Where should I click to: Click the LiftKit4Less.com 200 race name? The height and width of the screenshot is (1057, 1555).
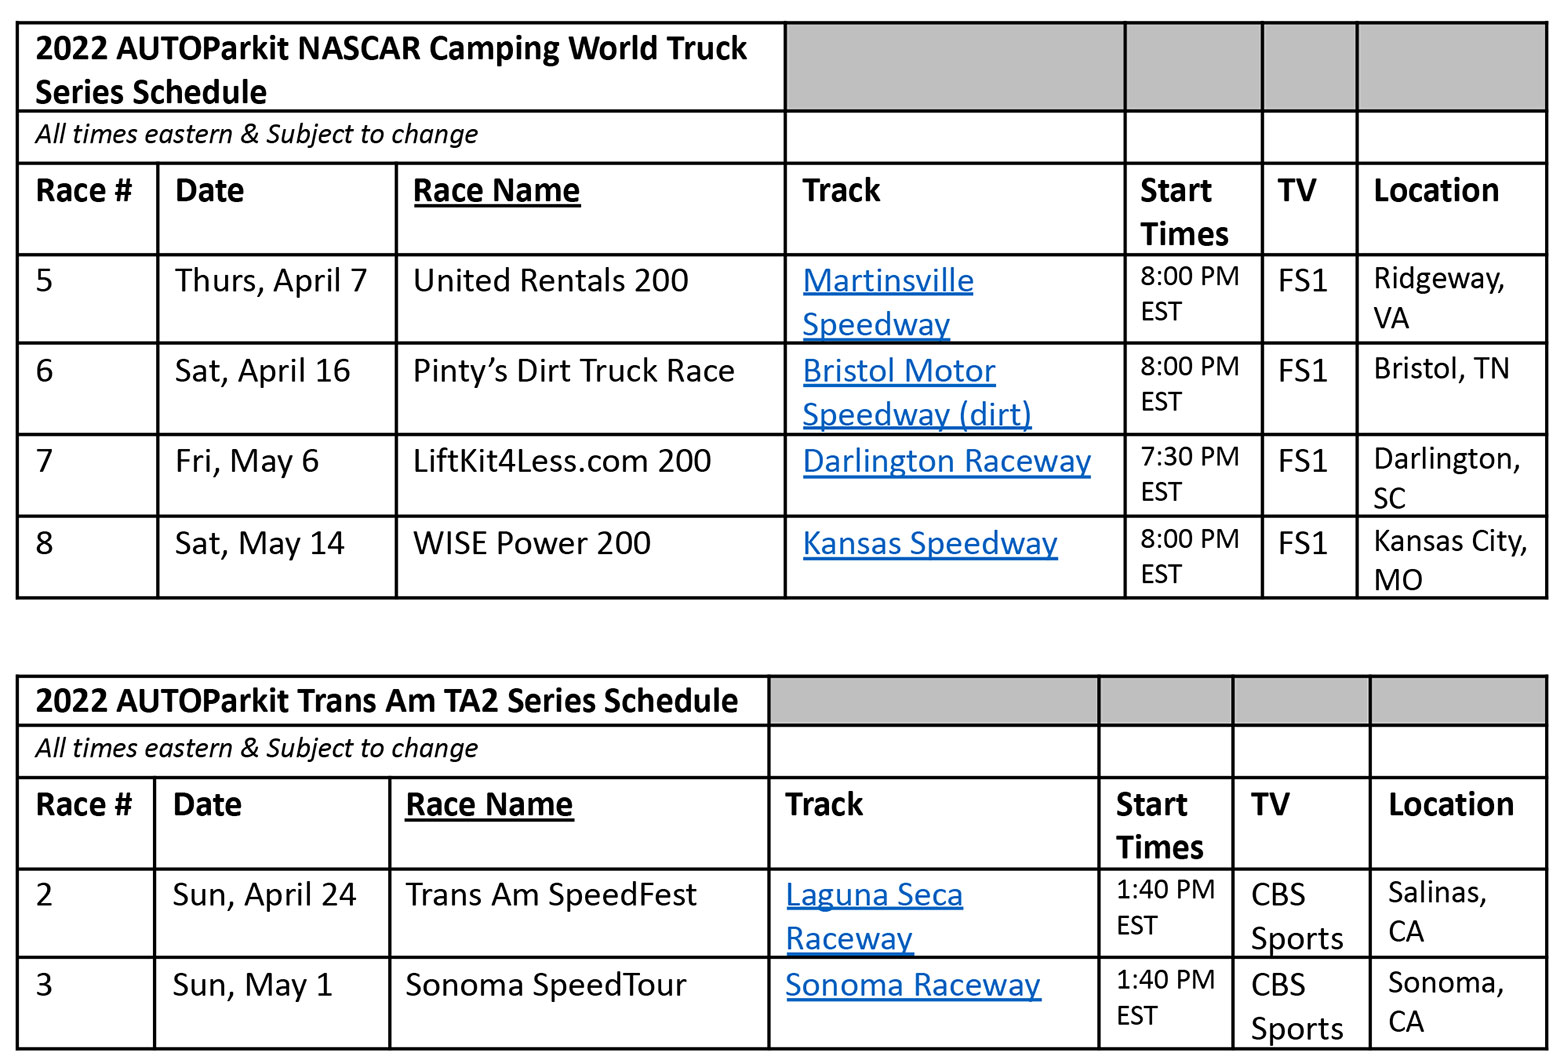(561, 461)
